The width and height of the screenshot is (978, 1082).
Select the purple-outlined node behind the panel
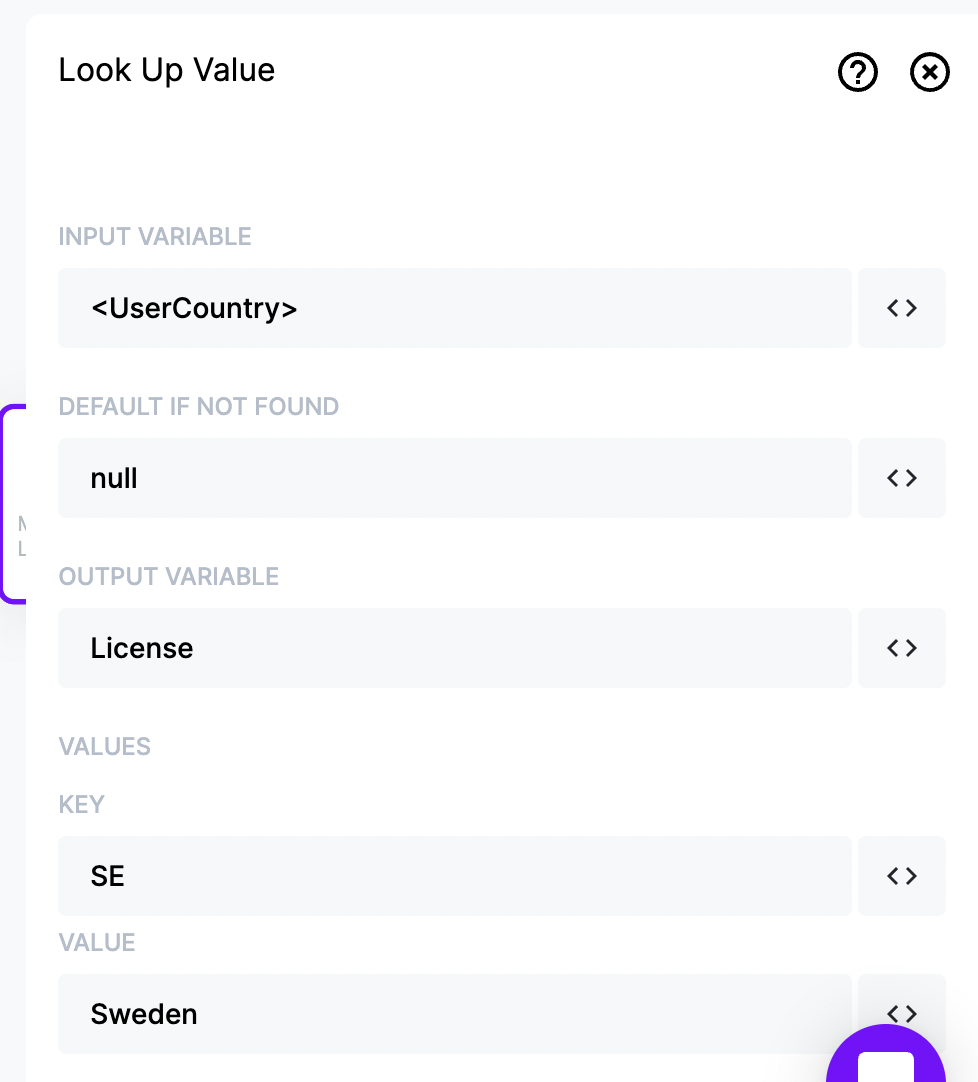click(x=13, y=504)
